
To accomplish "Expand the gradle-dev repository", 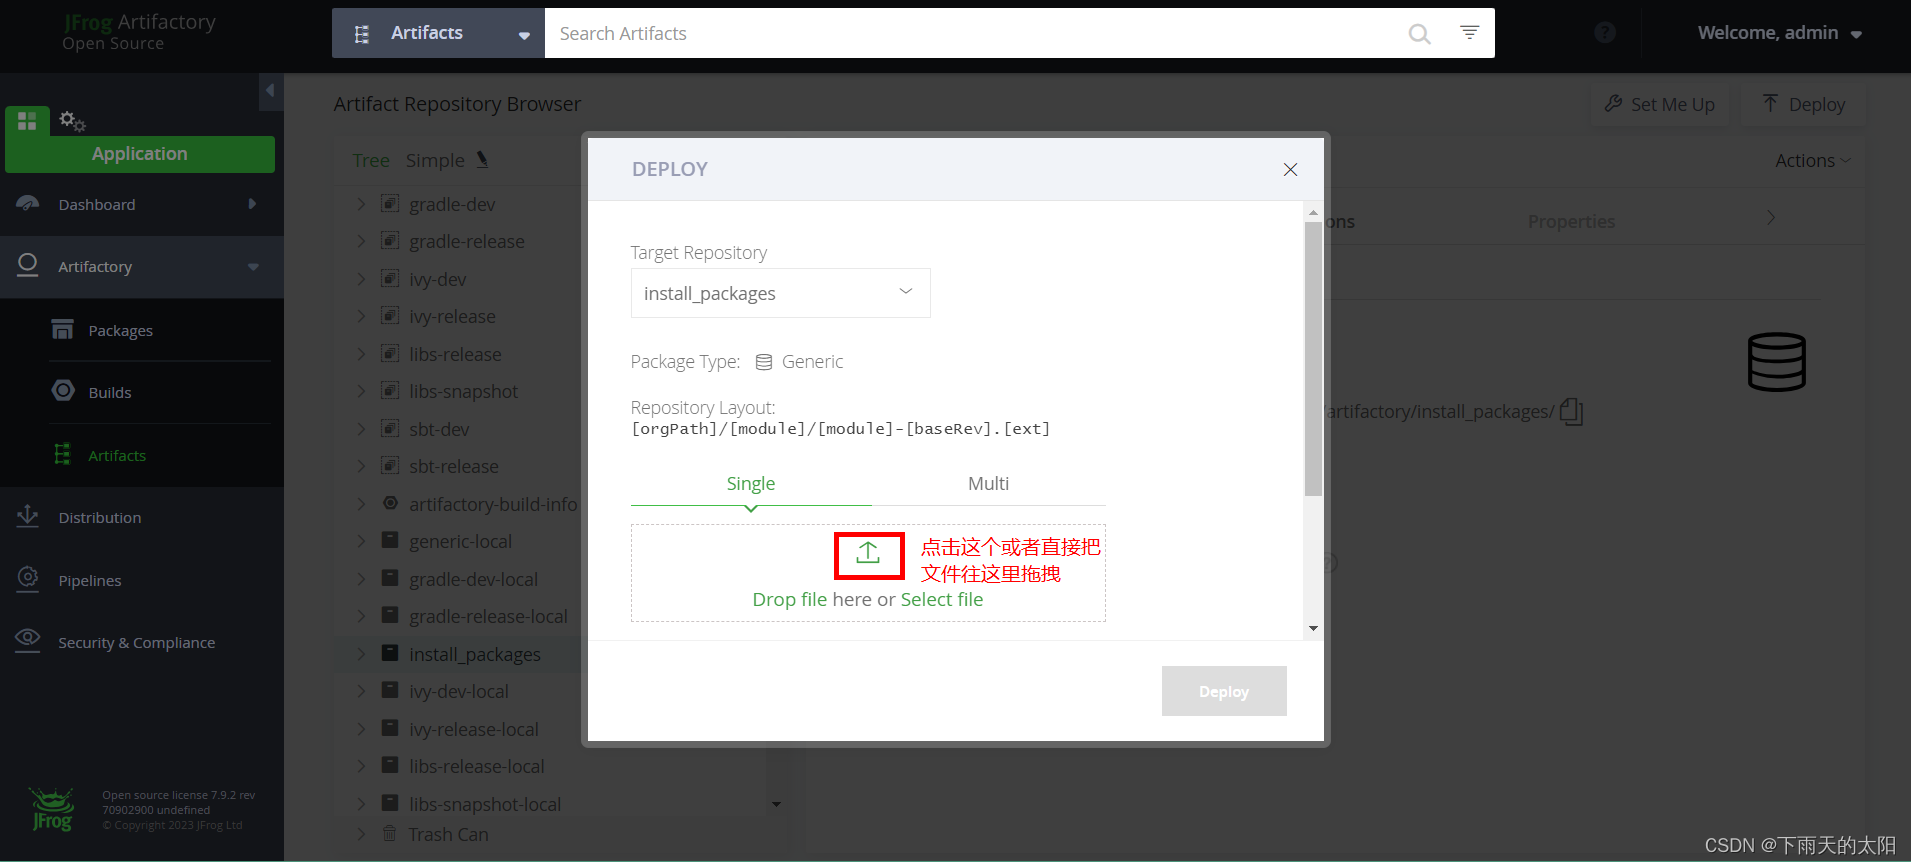I will click(361, 204).
